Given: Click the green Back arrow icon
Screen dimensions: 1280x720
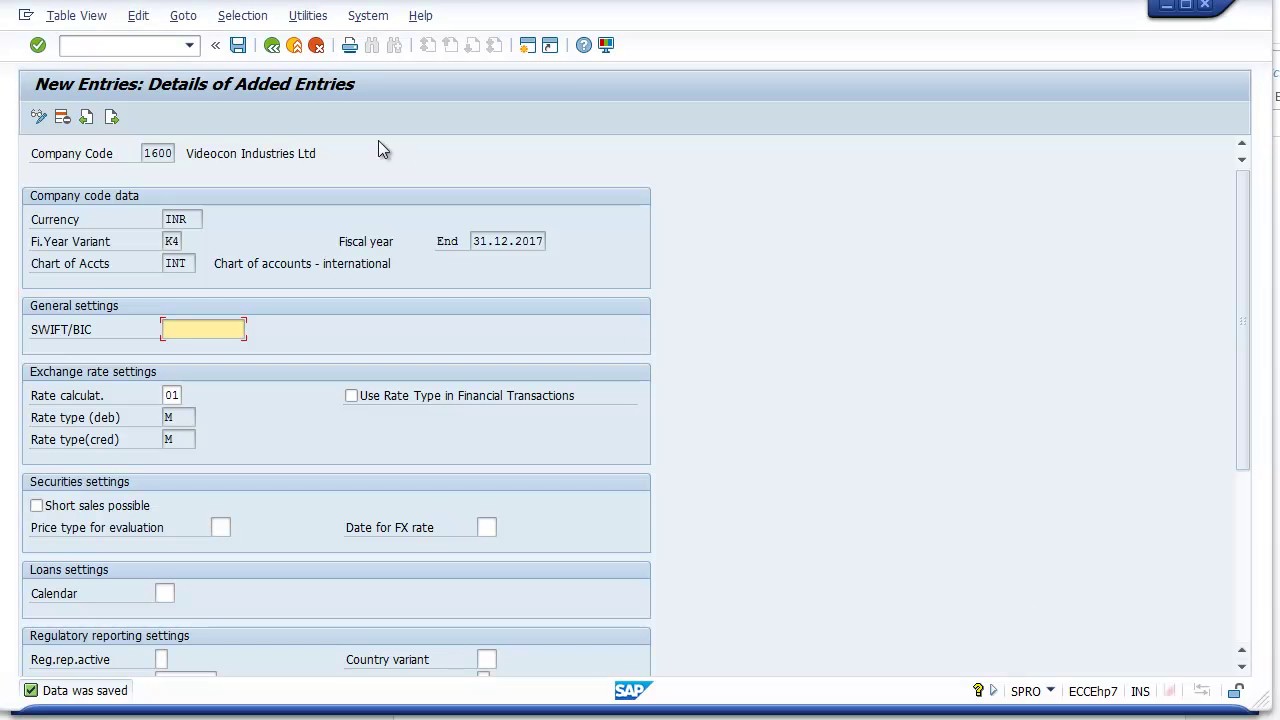Looking at the screenshot, I should click(272, 45).
